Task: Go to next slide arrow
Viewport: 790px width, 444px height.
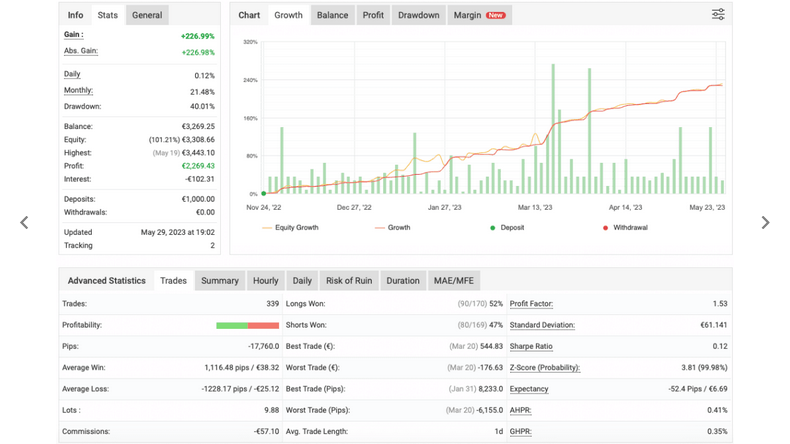Action: tap(765, 222)
